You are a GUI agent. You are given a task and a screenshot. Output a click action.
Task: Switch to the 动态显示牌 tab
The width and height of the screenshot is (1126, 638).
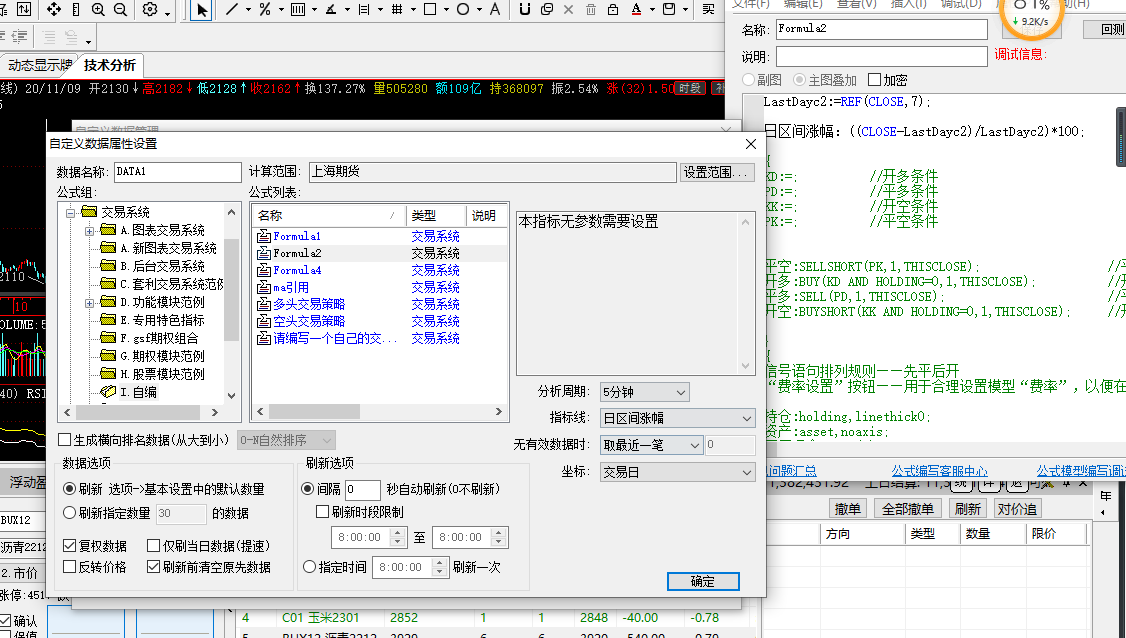(x=39, y=65)
